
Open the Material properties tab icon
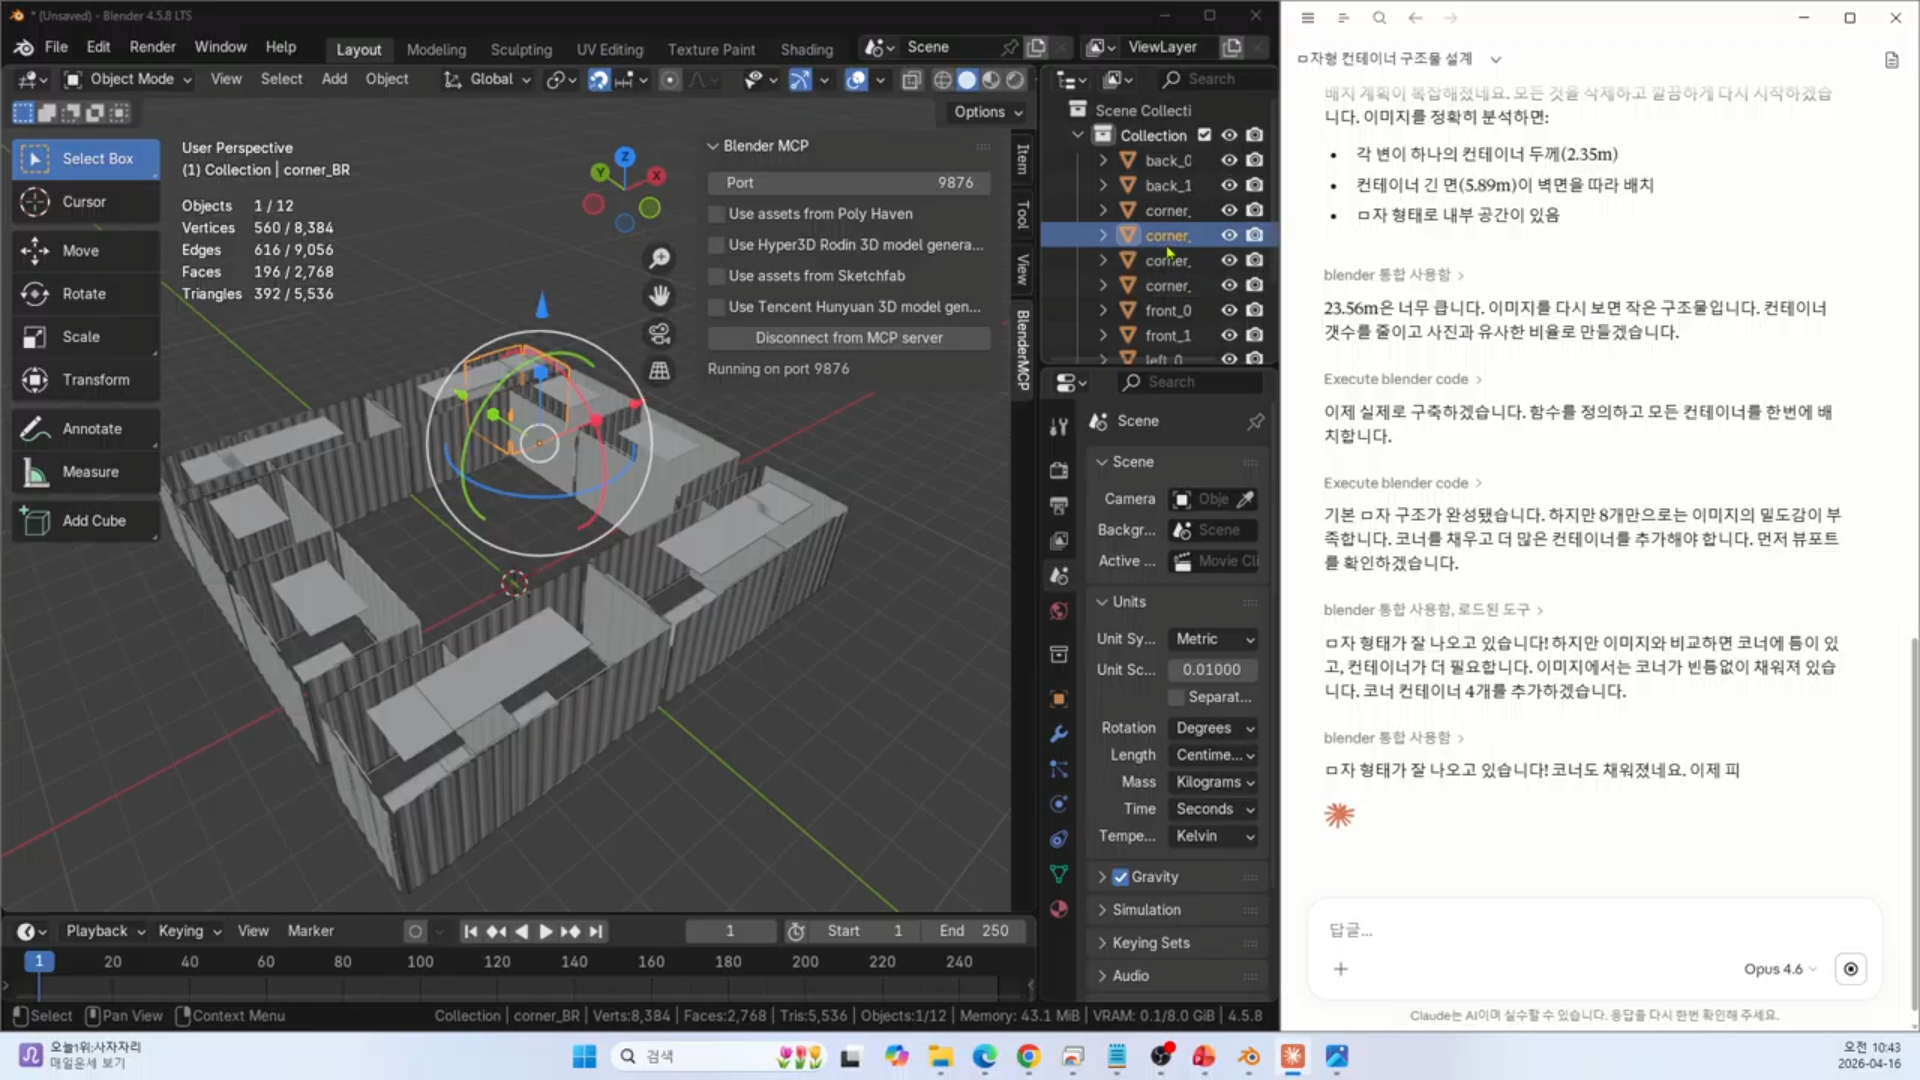click(x=1059, y=909)
